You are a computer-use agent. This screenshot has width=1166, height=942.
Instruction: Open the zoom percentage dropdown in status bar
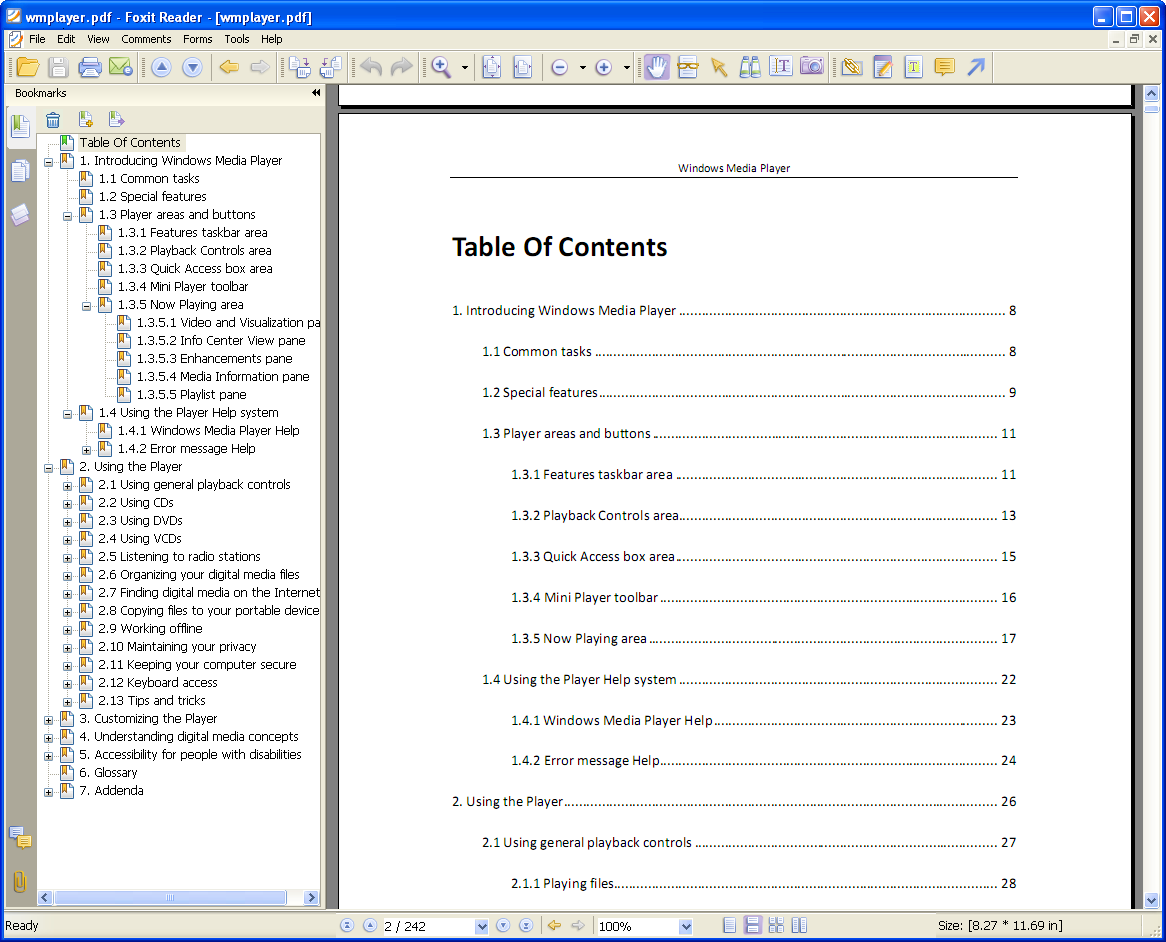click(x=686, y=926)
